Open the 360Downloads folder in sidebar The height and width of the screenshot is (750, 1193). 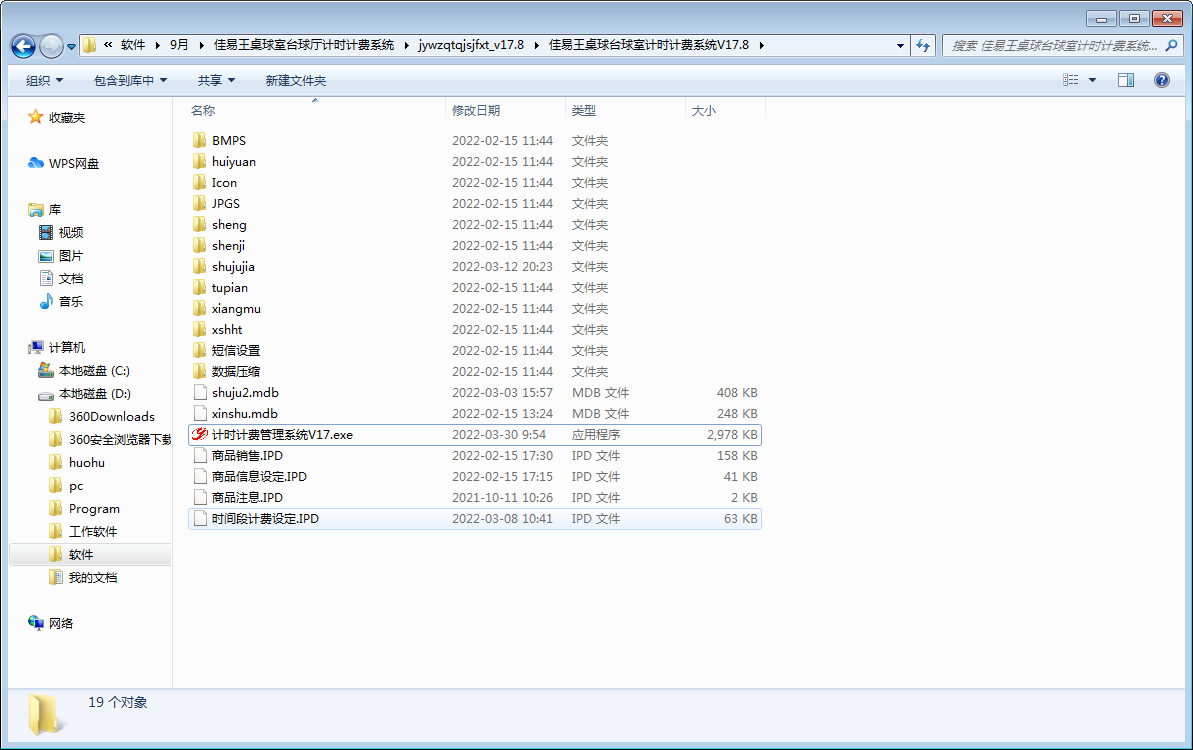pos(111,416)
